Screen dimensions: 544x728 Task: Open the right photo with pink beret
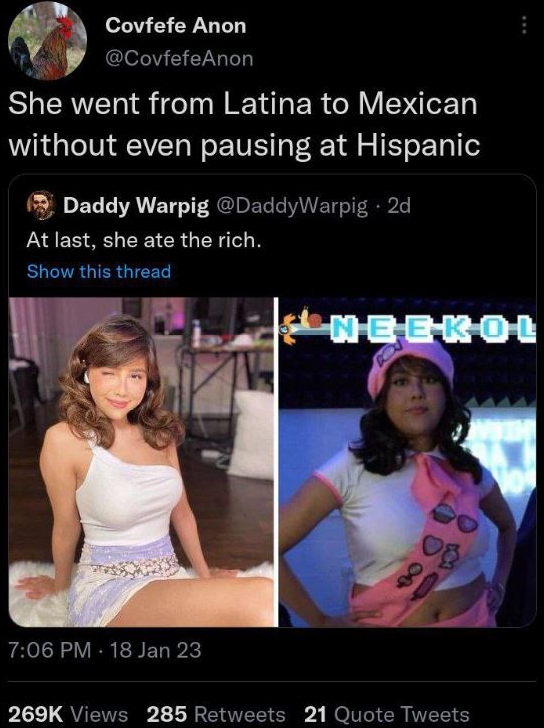point(408,462)
